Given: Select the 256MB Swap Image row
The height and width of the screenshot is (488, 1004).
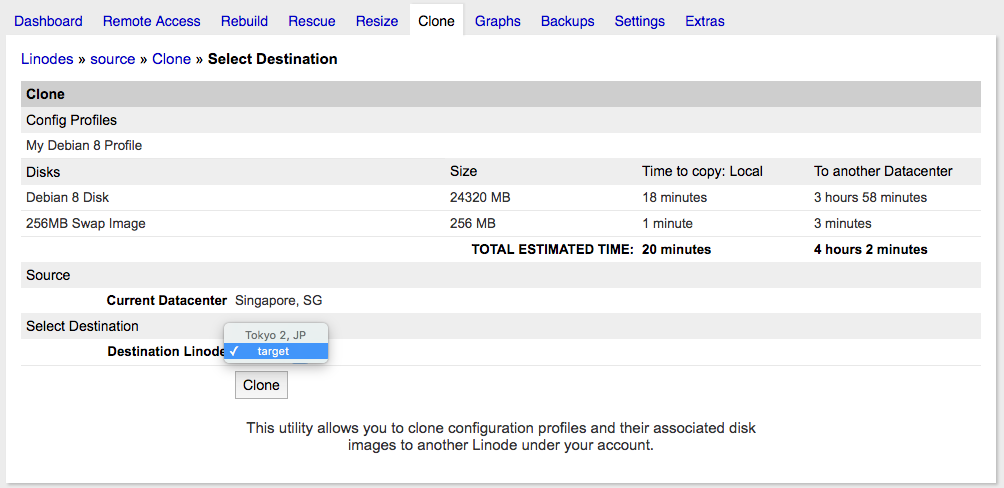Looking at the screenshot, I should pos(85,224).
